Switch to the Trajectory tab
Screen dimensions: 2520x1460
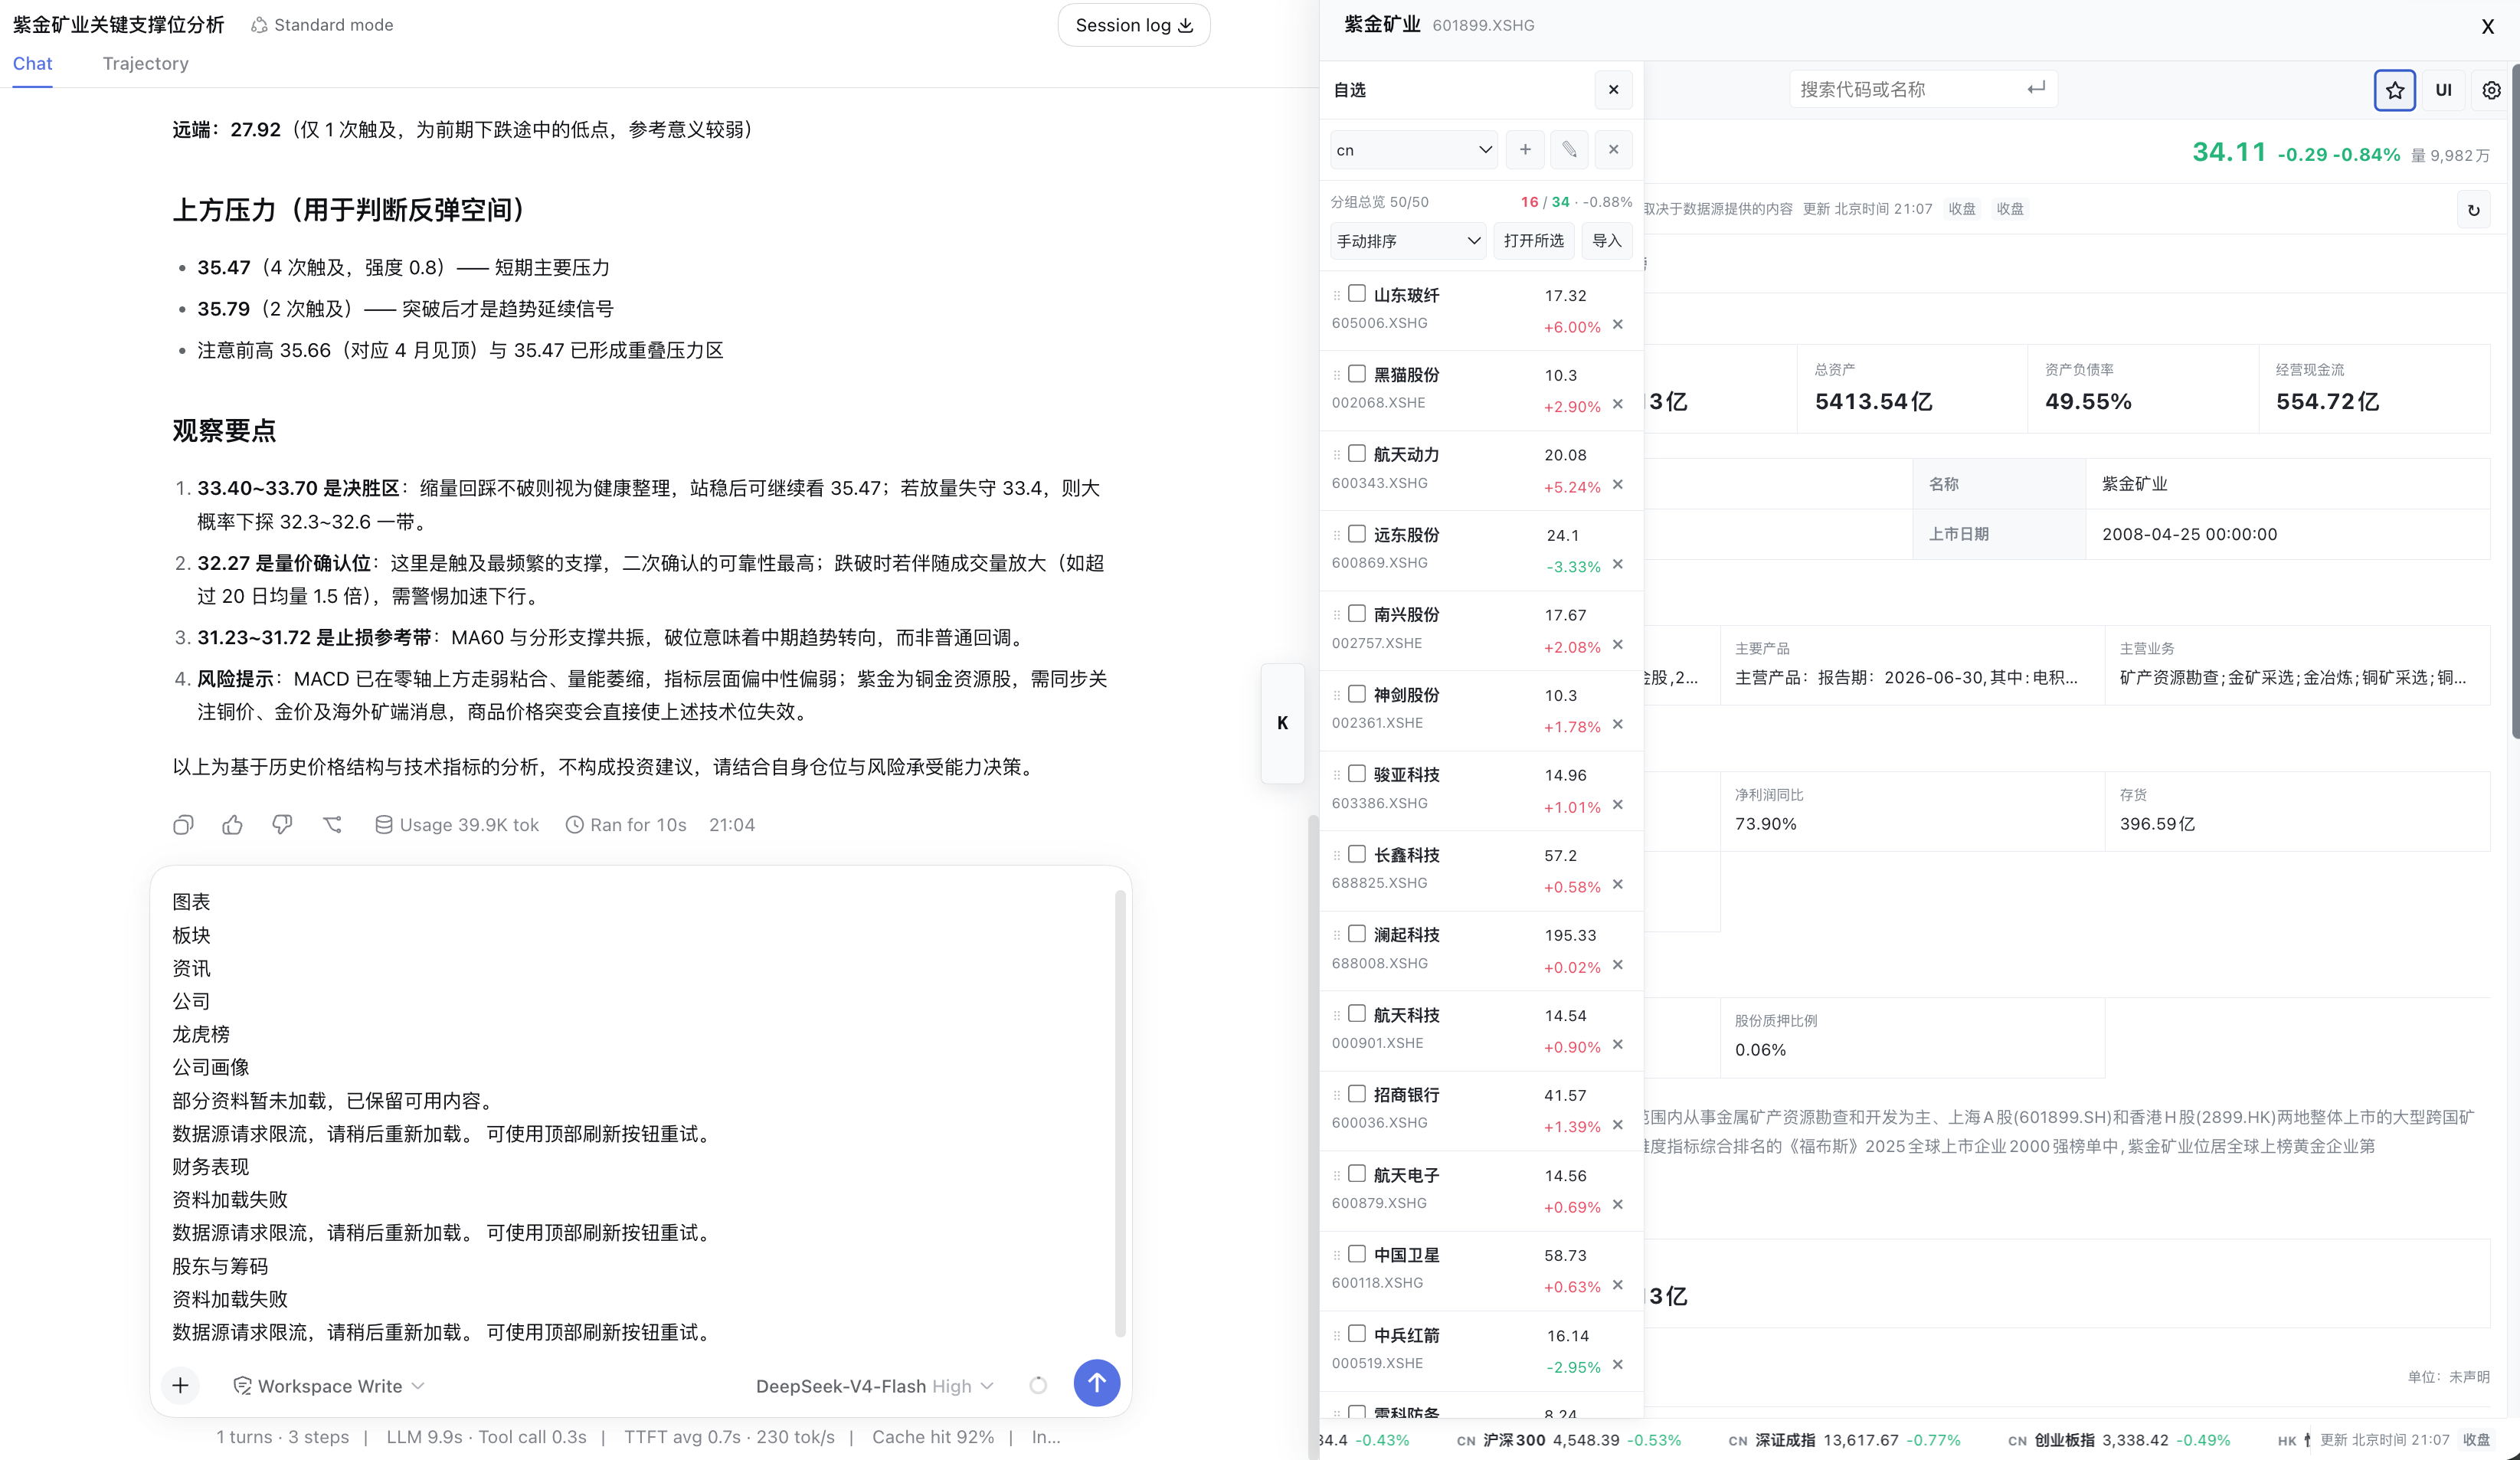pyautogui.click(x=145, y=63)
